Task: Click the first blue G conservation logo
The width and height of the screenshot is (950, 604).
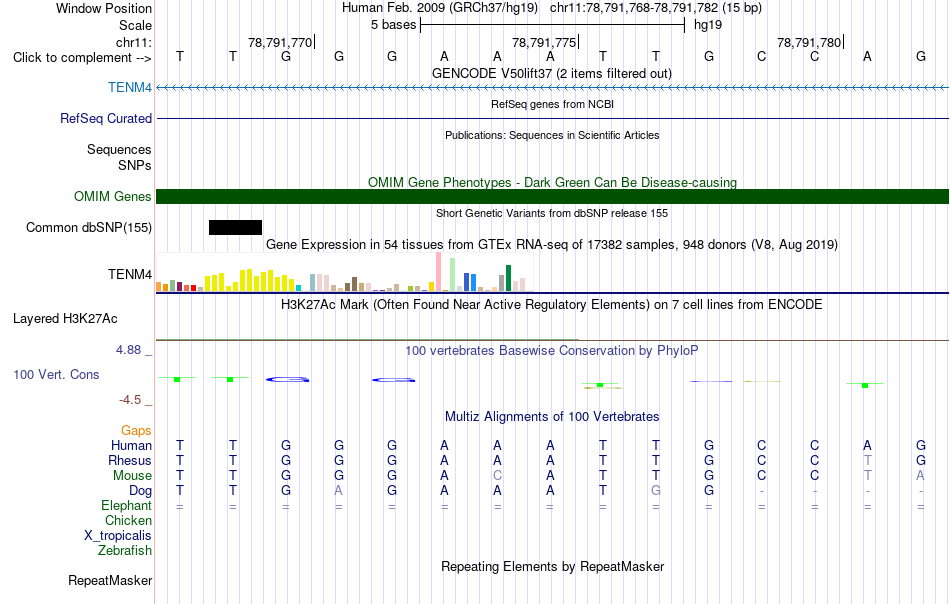Action: [287, 379]
